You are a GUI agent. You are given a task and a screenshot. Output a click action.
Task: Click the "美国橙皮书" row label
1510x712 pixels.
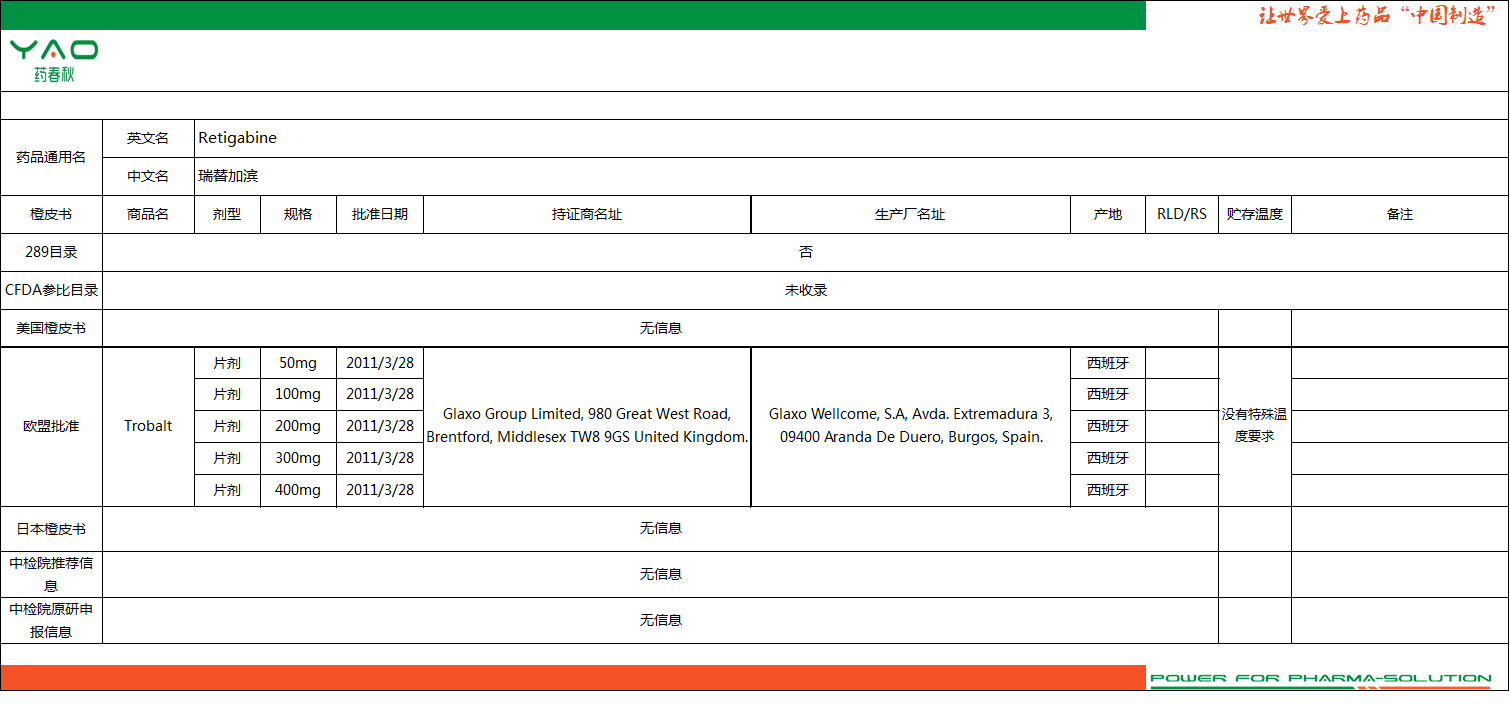point(51,328)
